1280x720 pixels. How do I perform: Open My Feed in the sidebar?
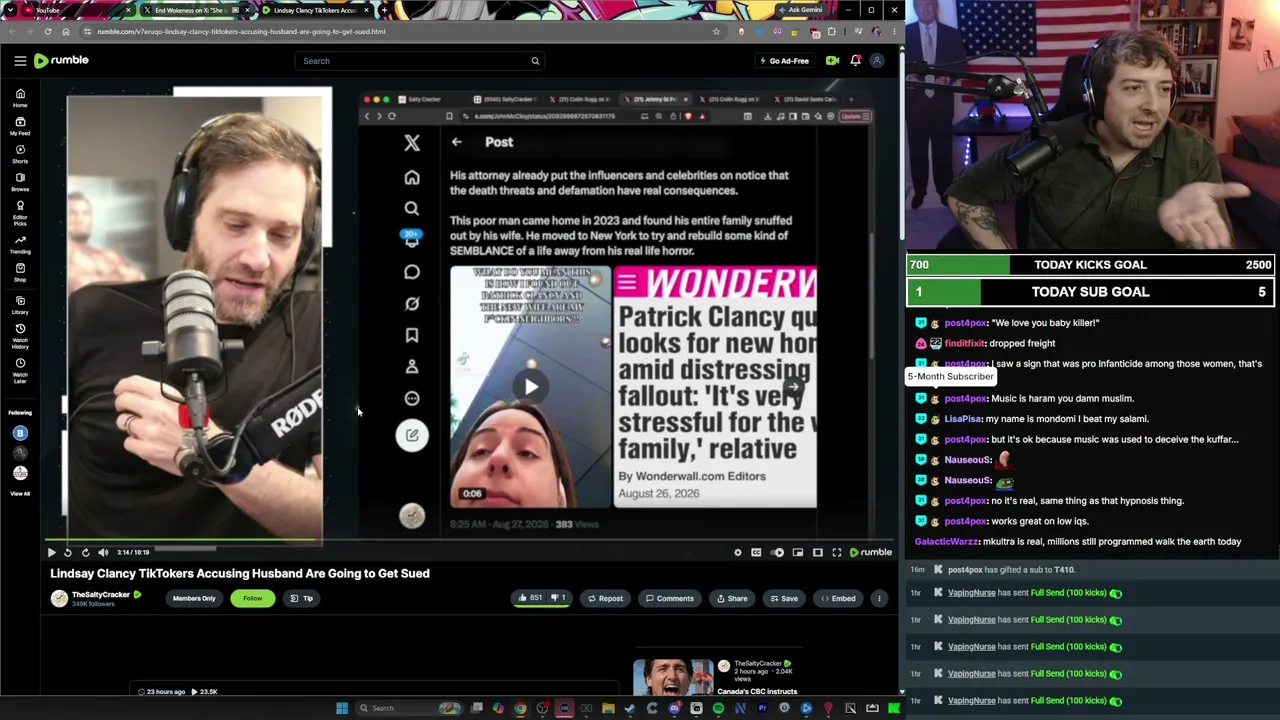coord(20,126)
